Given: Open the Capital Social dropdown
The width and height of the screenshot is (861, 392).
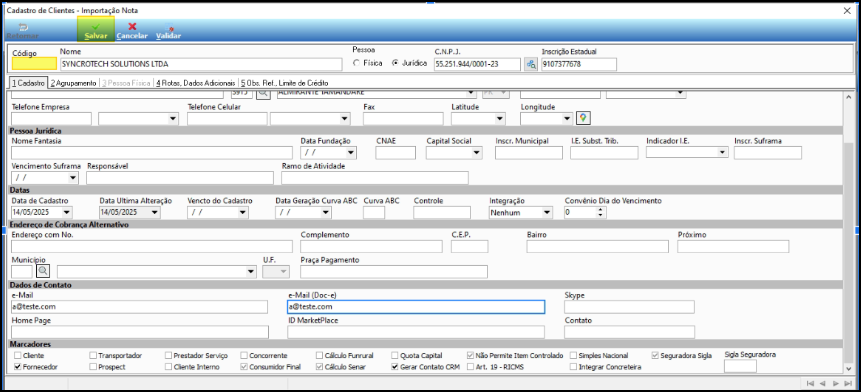Looking at the screenshot, I should pyautogui.click(x=477, y=153).
